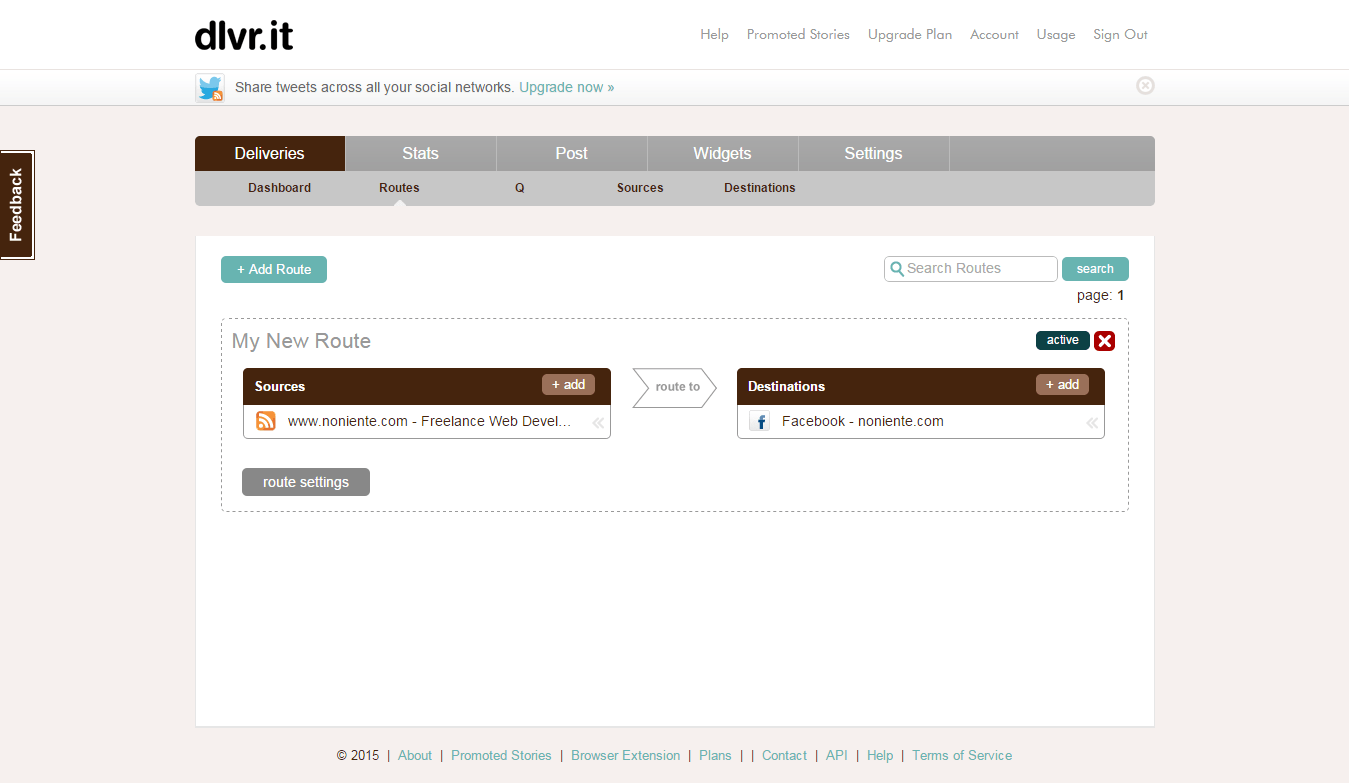Click the Upgrade now link
Image resolution: width=1349 pixels, height=783 pixels.
(x=566, y=87)
